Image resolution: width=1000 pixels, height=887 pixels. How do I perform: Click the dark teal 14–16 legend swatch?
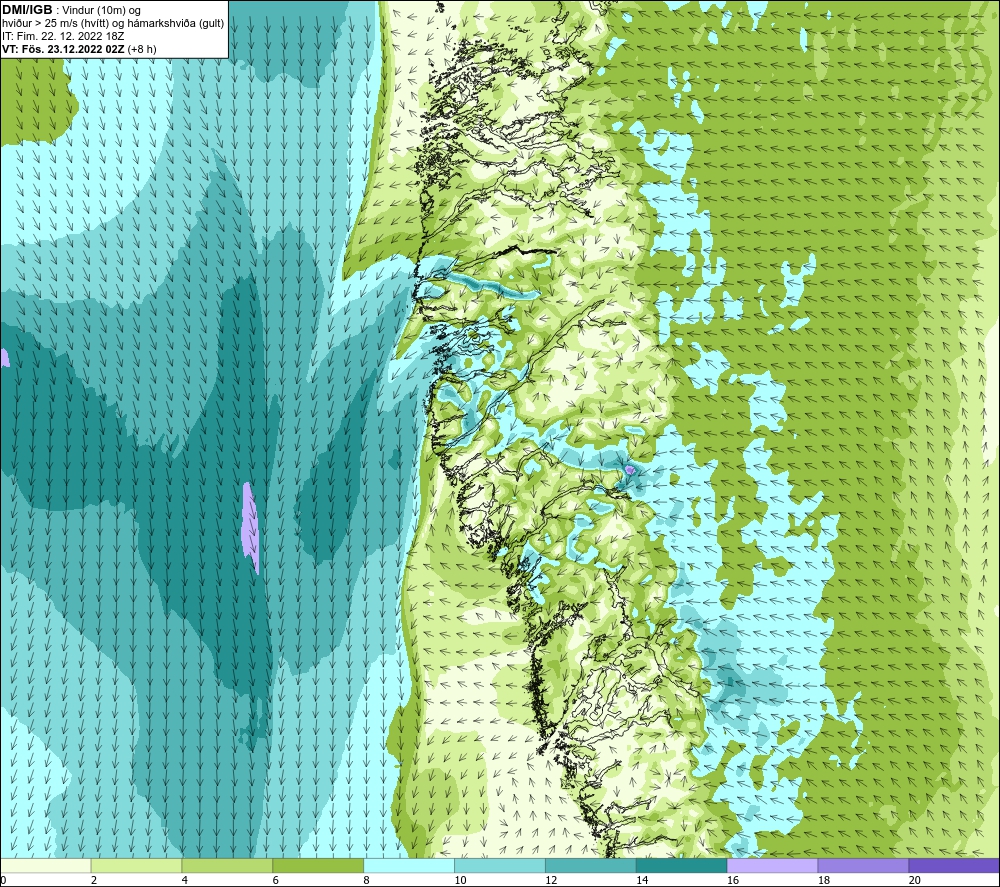click(x=682, y=865)
